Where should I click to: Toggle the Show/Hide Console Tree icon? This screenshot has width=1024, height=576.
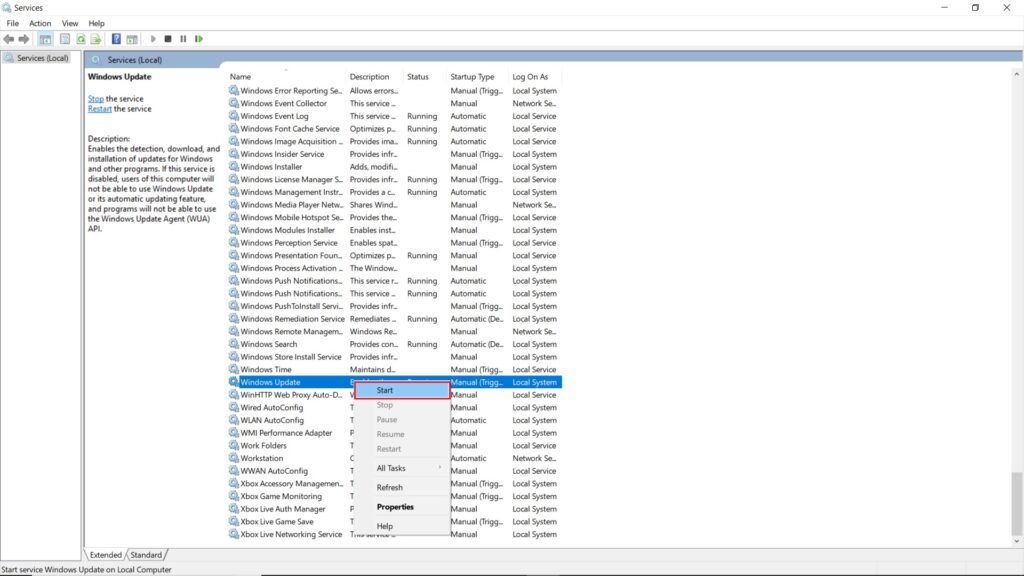point(45,39)
